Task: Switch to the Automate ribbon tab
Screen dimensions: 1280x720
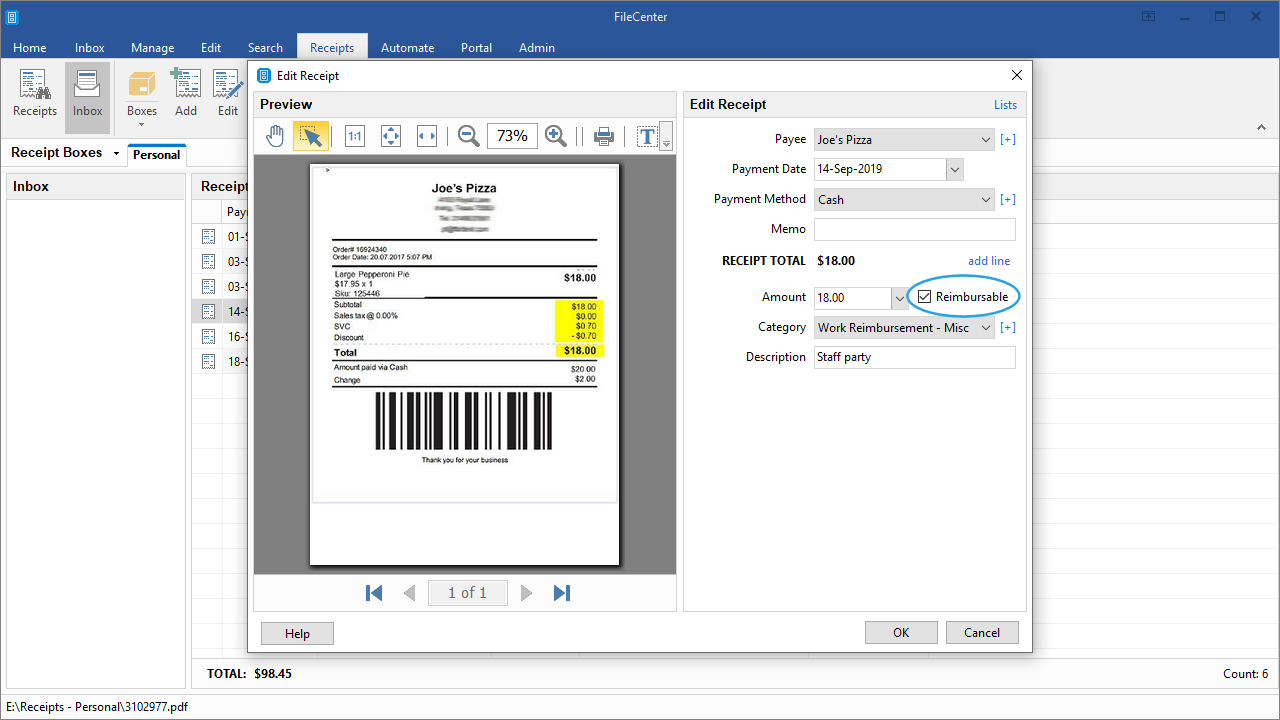Action: (x=407, y=47)
